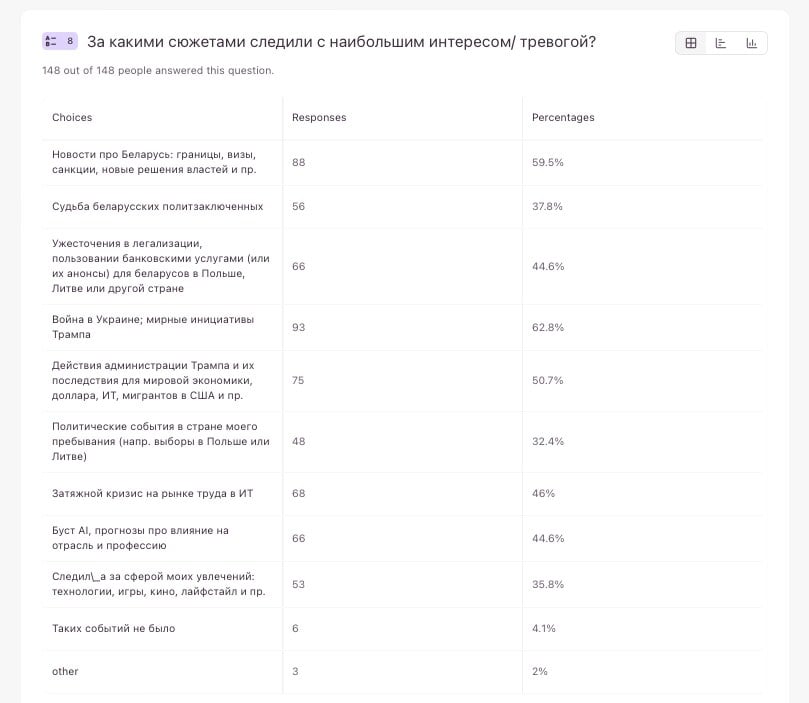Viewport: 809px width, 703px height.
Task: Select the 'Судьба беларусских политзаключенных' row
Action: (158, 206)
